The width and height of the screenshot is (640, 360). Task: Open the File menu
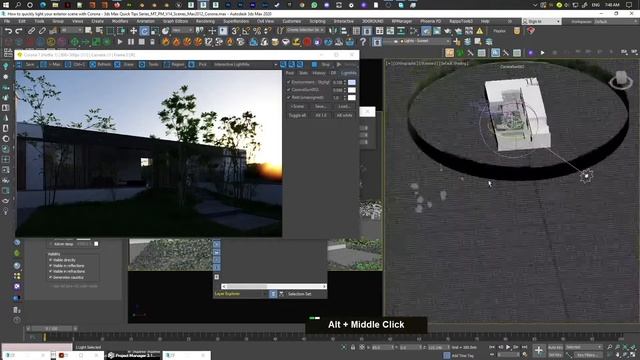click(7, 21)
